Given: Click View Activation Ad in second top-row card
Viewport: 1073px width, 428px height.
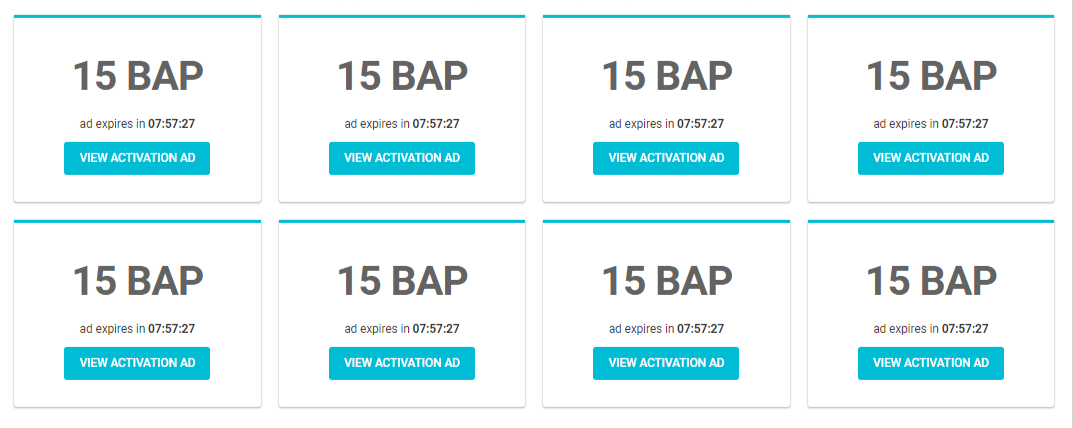Looking at the screenshot, I should point(402,158).
